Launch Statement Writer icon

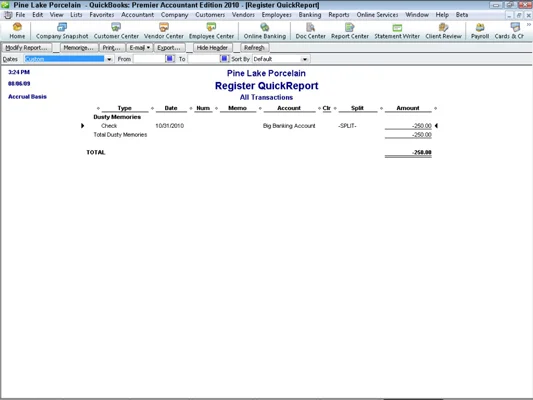397,31
